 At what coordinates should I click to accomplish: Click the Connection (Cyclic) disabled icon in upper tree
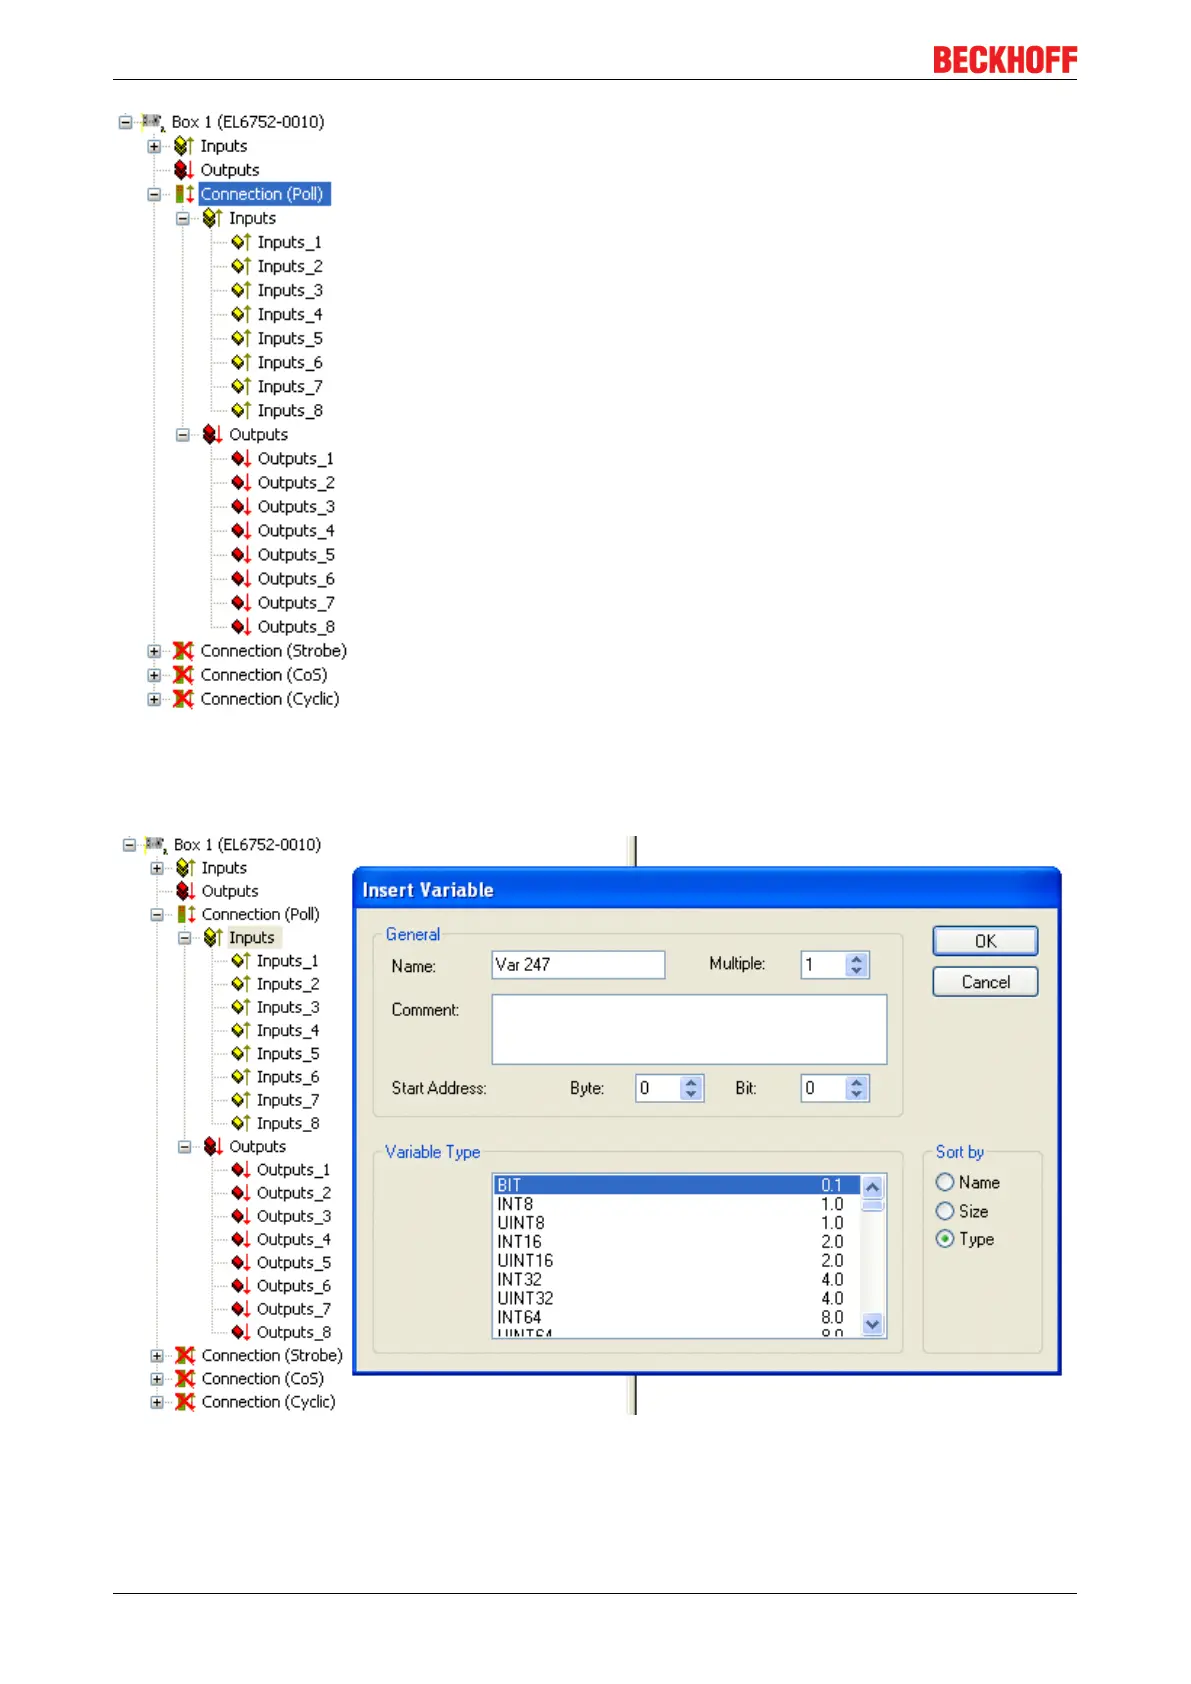point(183,699)
